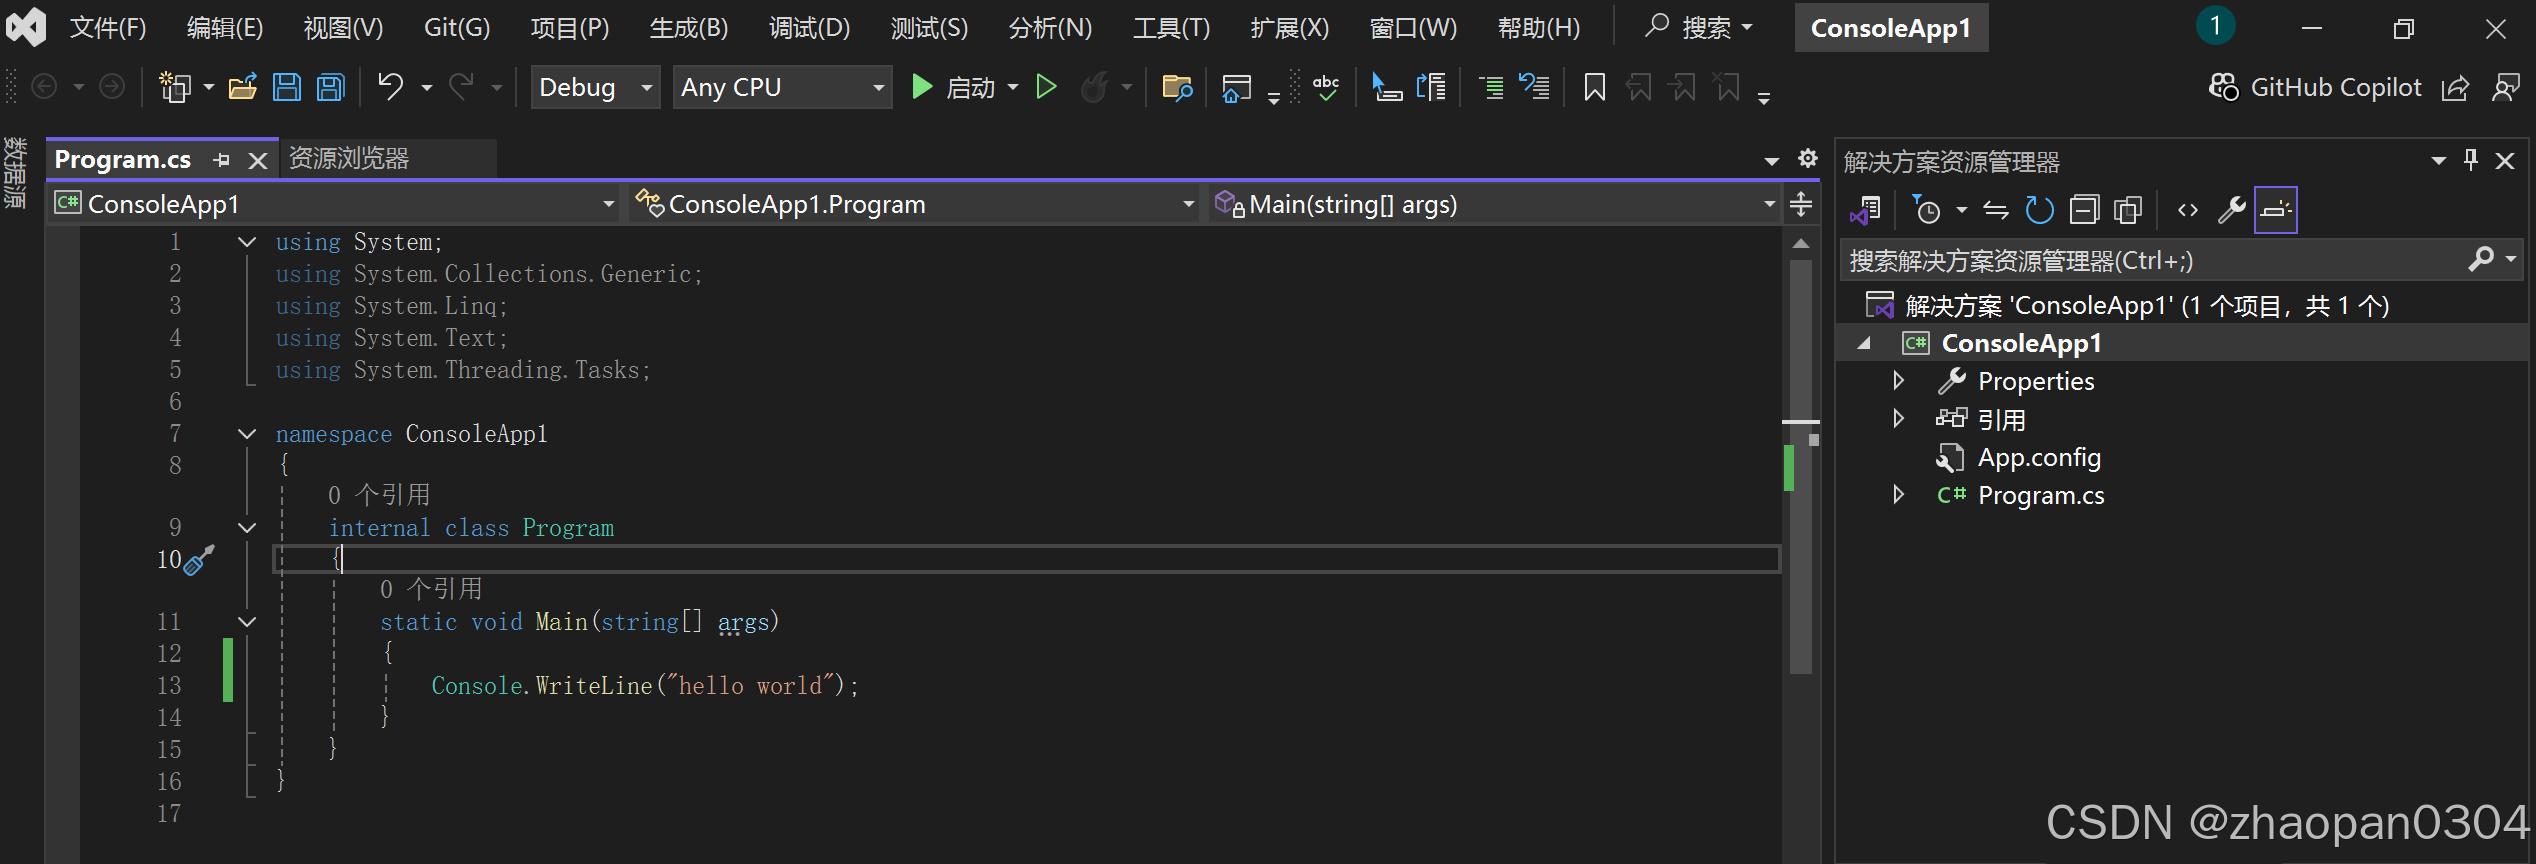Image resolution: width=2536 pixels, height=864 pixels.
Task: Click the GitHub Copilot icon
Action: click(2223, 87)
